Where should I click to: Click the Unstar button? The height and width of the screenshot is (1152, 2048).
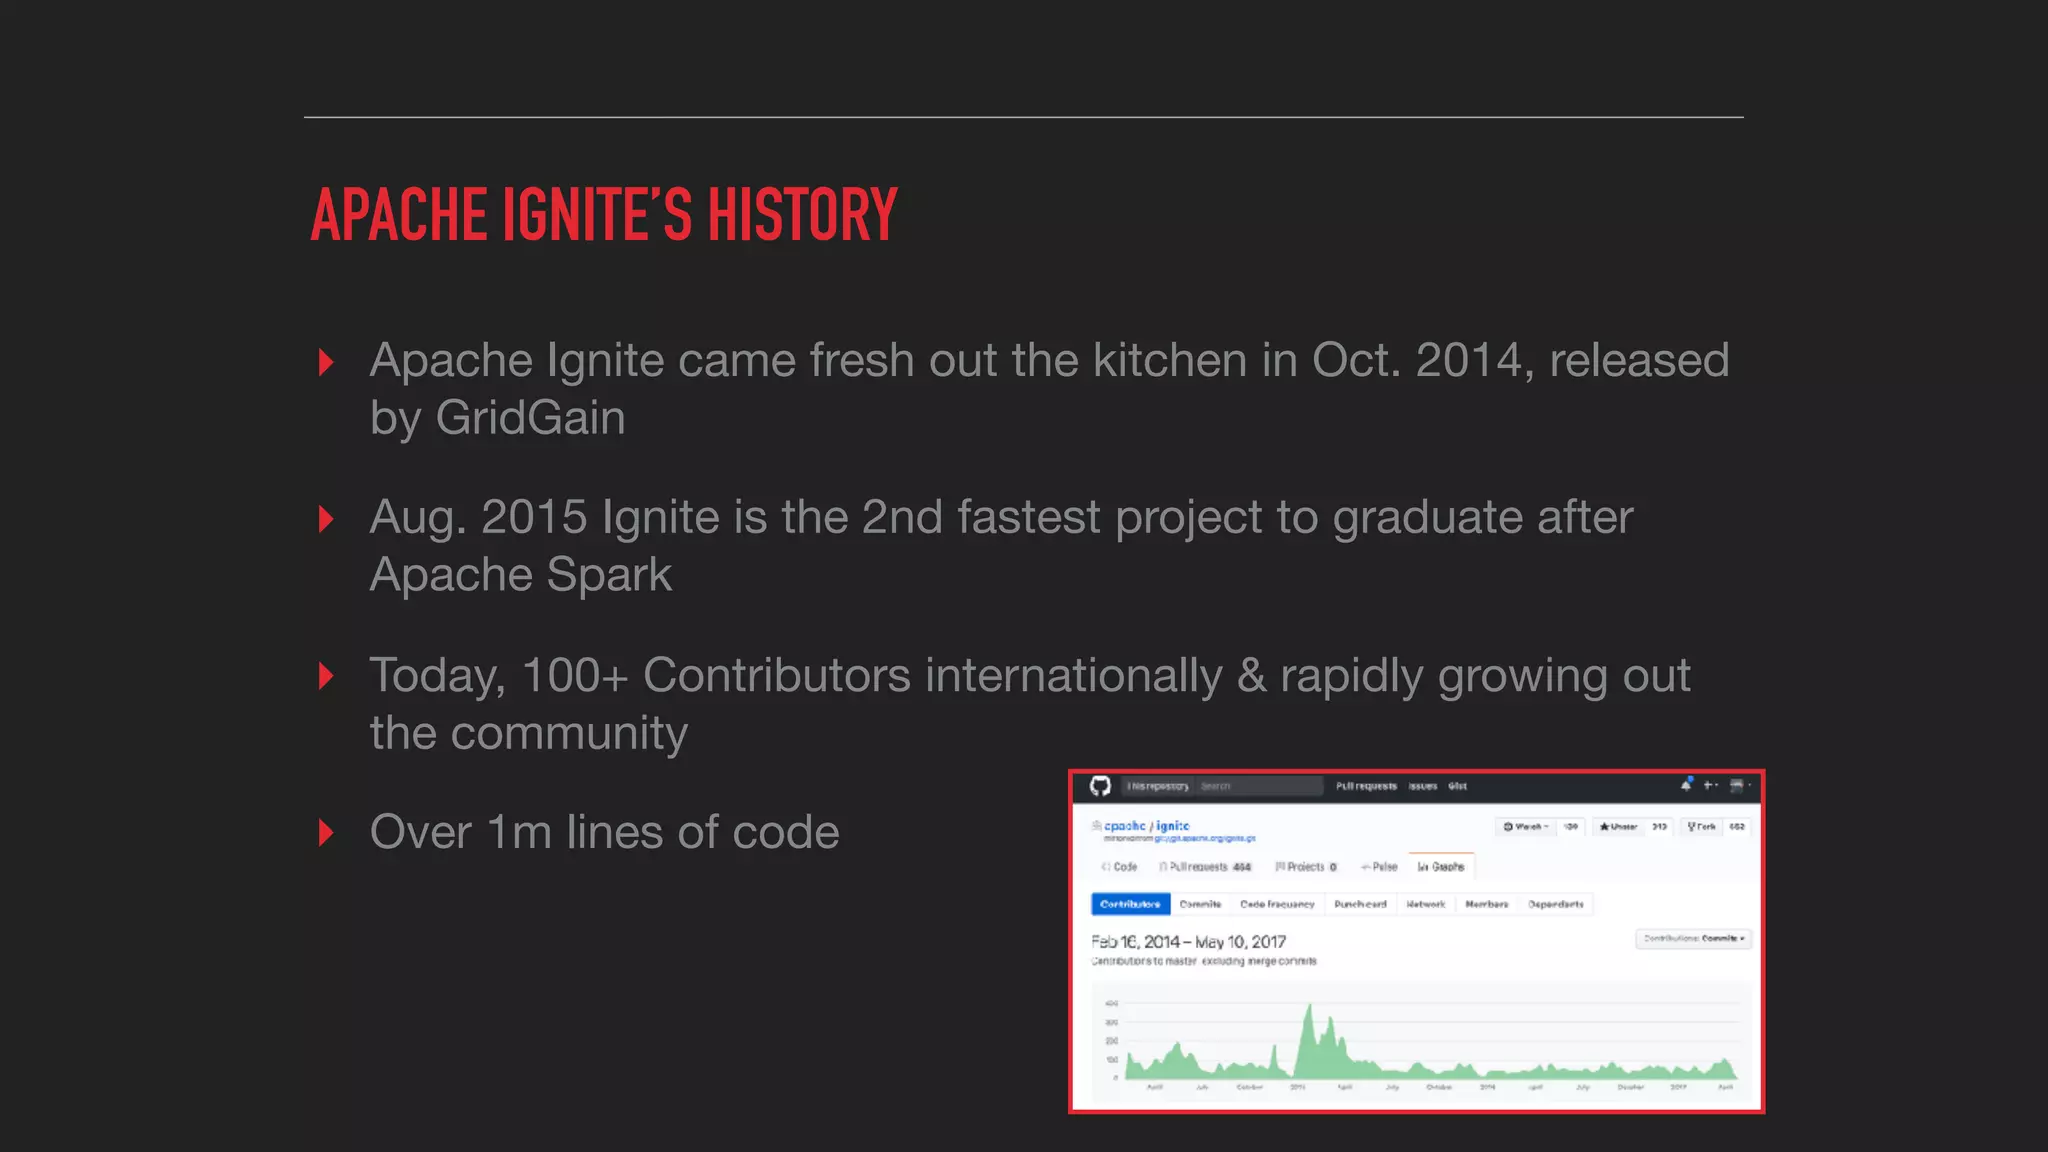pyautogui.click(x=1618, y=827)
